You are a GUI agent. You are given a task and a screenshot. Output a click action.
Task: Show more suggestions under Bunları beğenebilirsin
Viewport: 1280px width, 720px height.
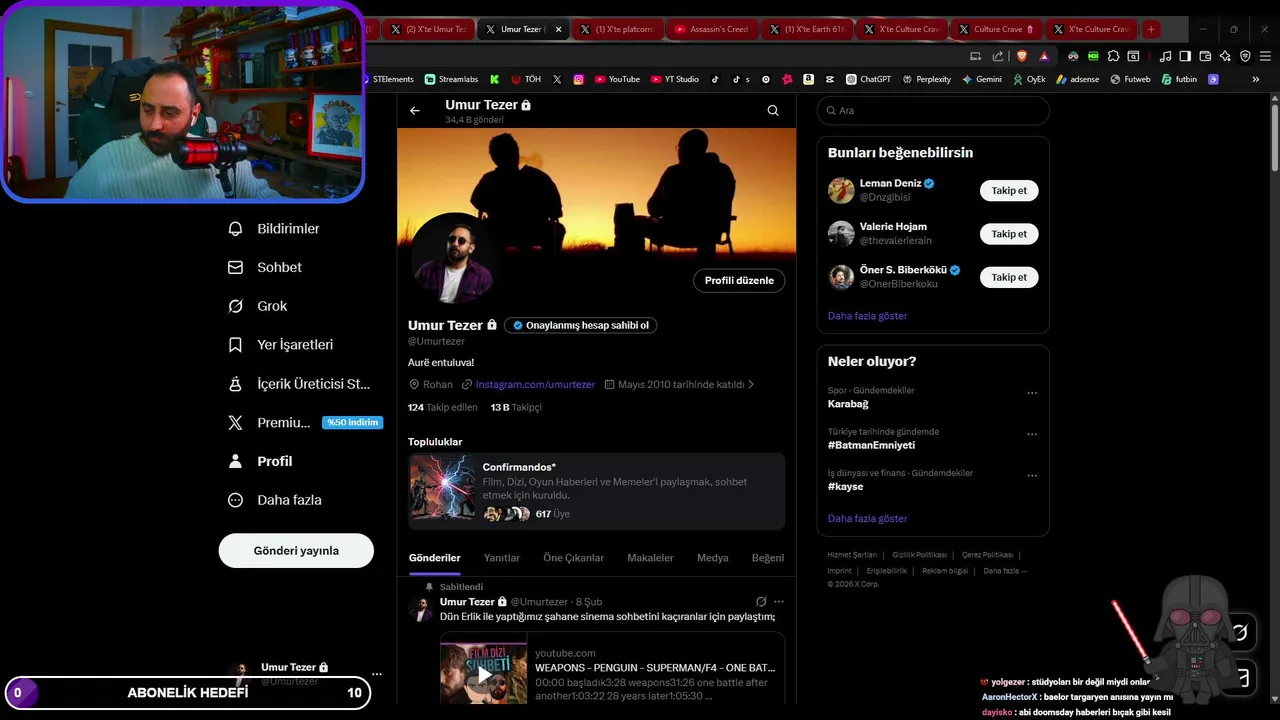point(867,316)
